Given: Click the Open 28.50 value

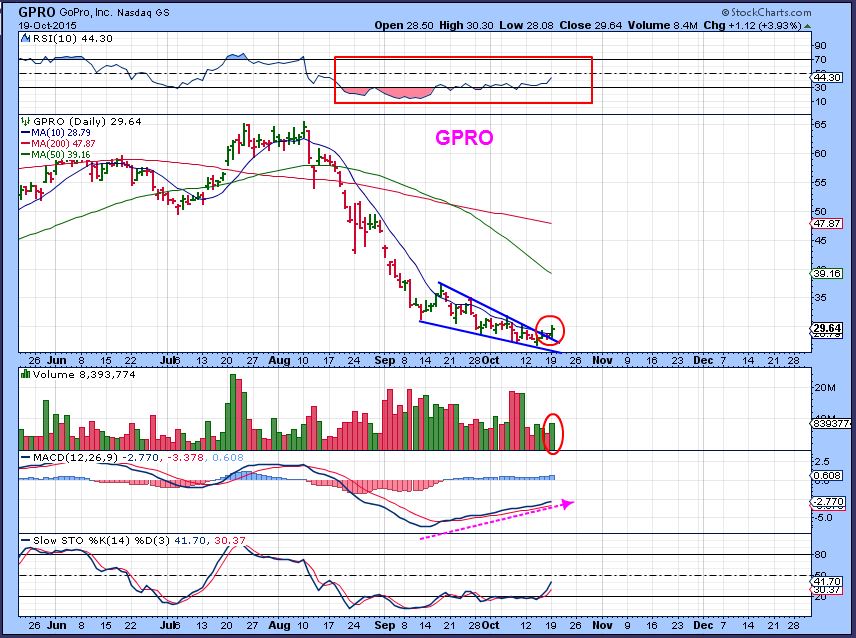Looking at the screenshot, I should point(406,25).
